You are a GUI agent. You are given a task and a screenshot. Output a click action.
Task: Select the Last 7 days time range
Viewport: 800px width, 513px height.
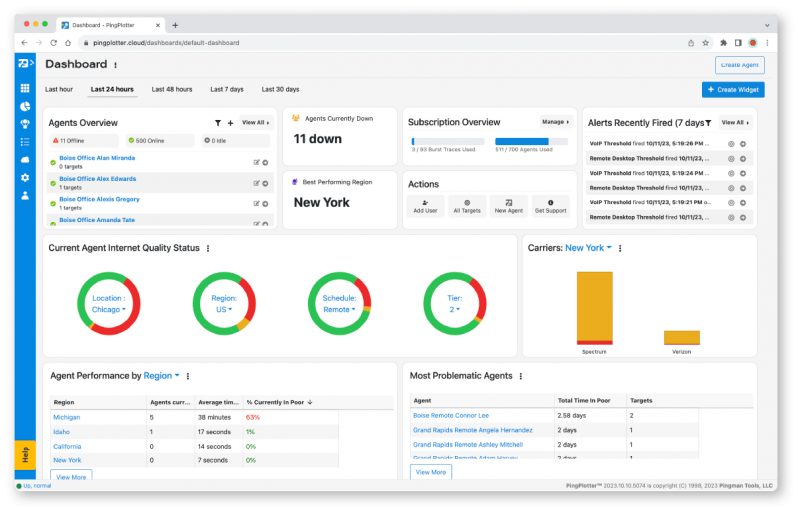pos(227,89)
